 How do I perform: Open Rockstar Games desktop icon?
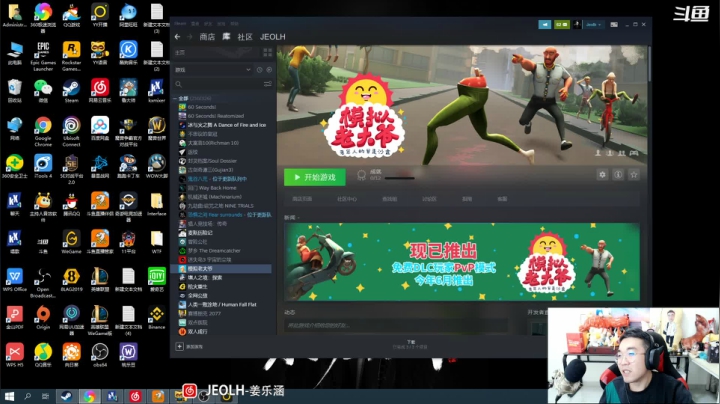pyautogui.click(x=71, y=56)
